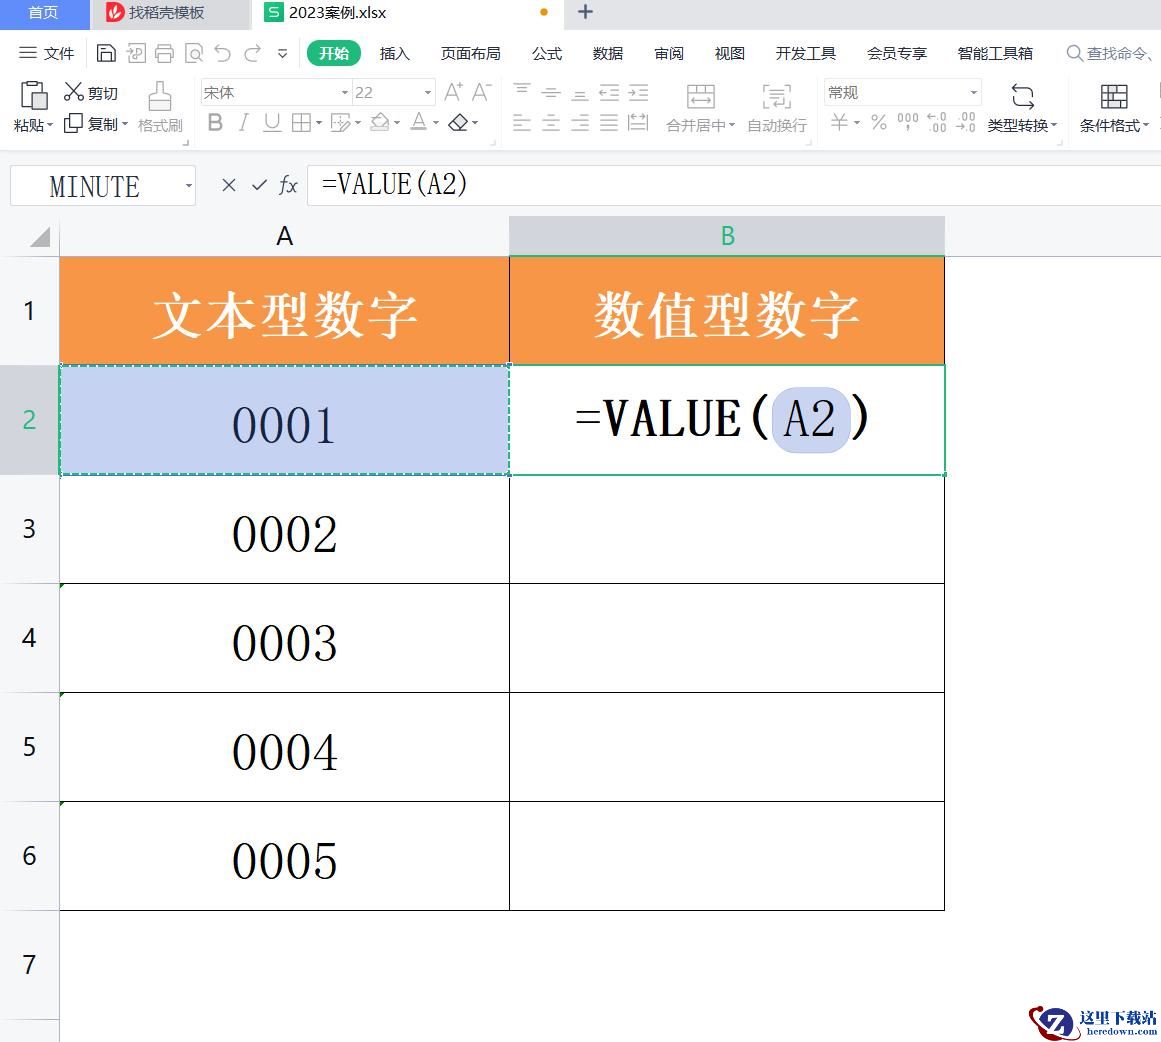The width and height of the screenshot is (1161, 1042).
Task: Toggle Underline formatting
Action: tap(272, 122)
